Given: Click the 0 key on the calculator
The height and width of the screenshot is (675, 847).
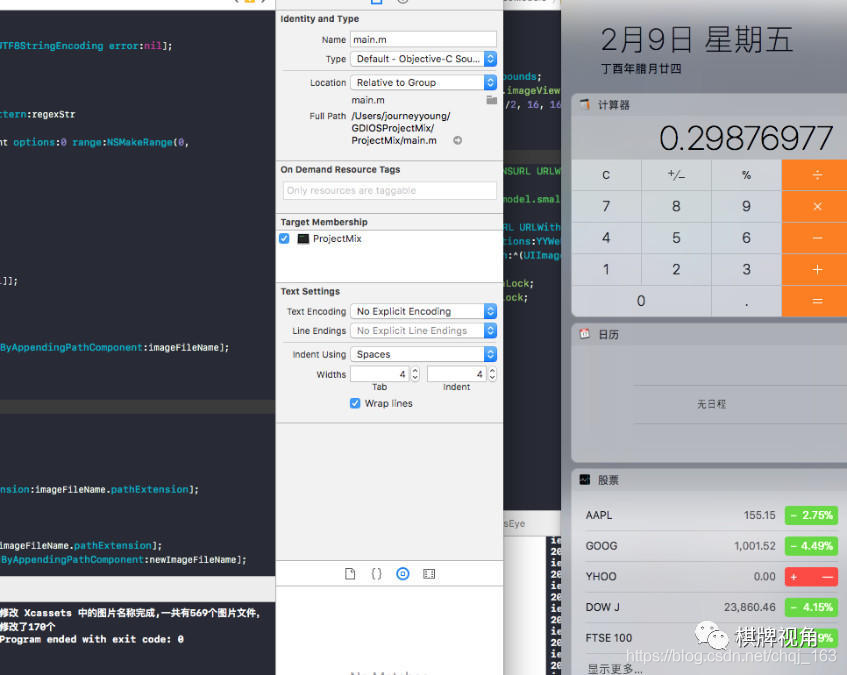Looking at the screenshot, I should (641, 301).
